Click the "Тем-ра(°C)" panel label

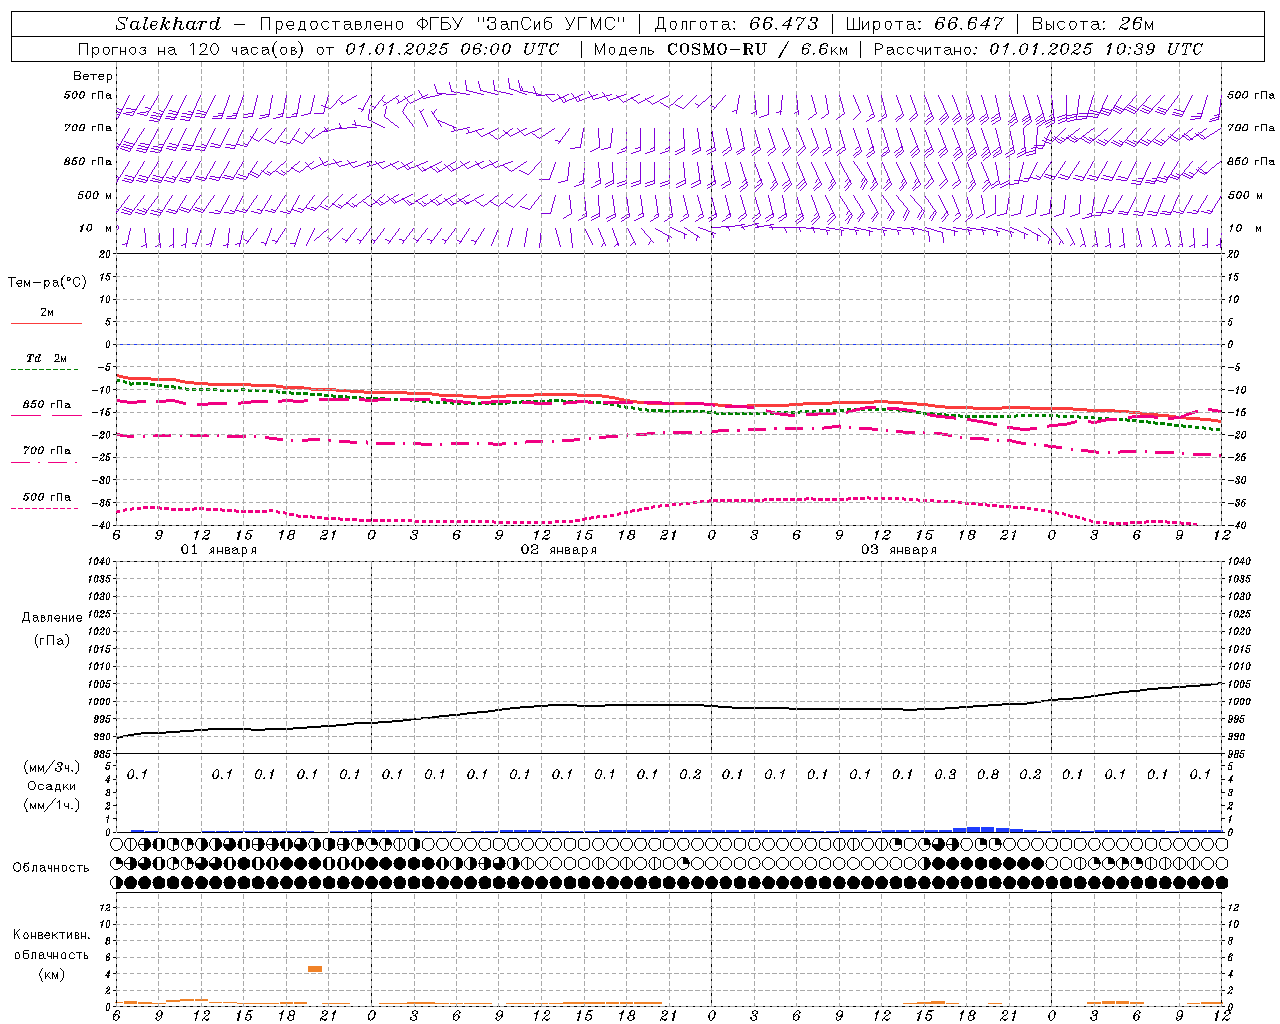47,283
